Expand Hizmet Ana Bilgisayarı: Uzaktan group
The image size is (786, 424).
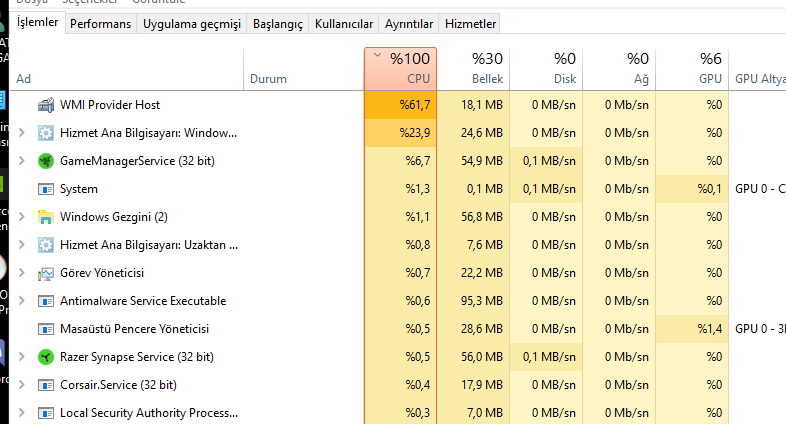(x=22, y=245)
